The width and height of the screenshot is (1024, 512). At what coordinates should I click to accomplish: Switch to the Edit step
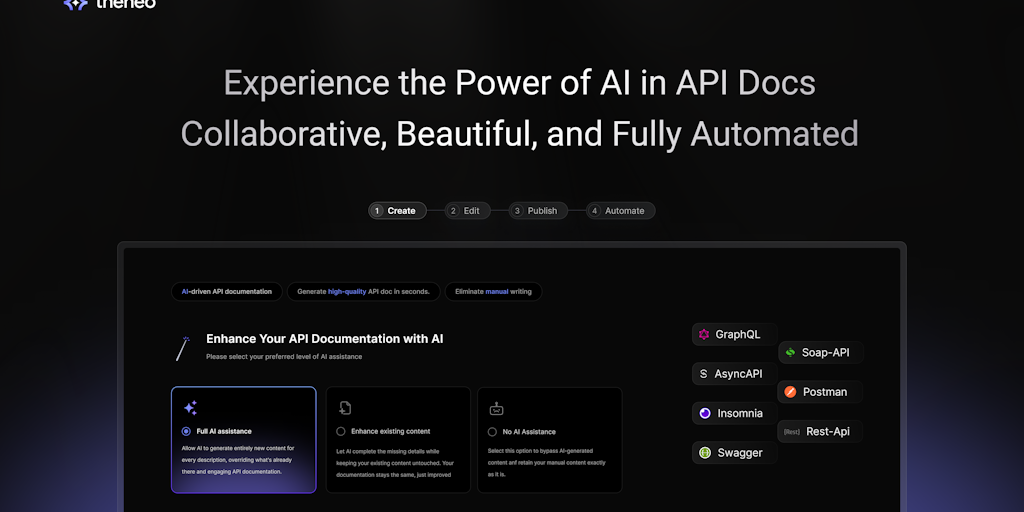click(468, 210)
